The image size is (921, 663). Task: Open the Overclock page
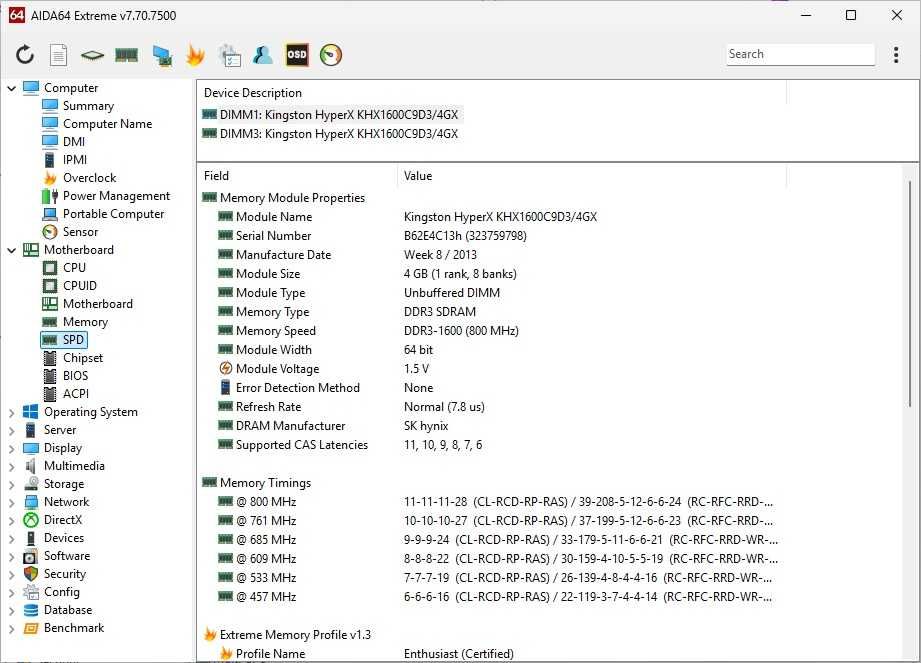[x=89, y=178]
